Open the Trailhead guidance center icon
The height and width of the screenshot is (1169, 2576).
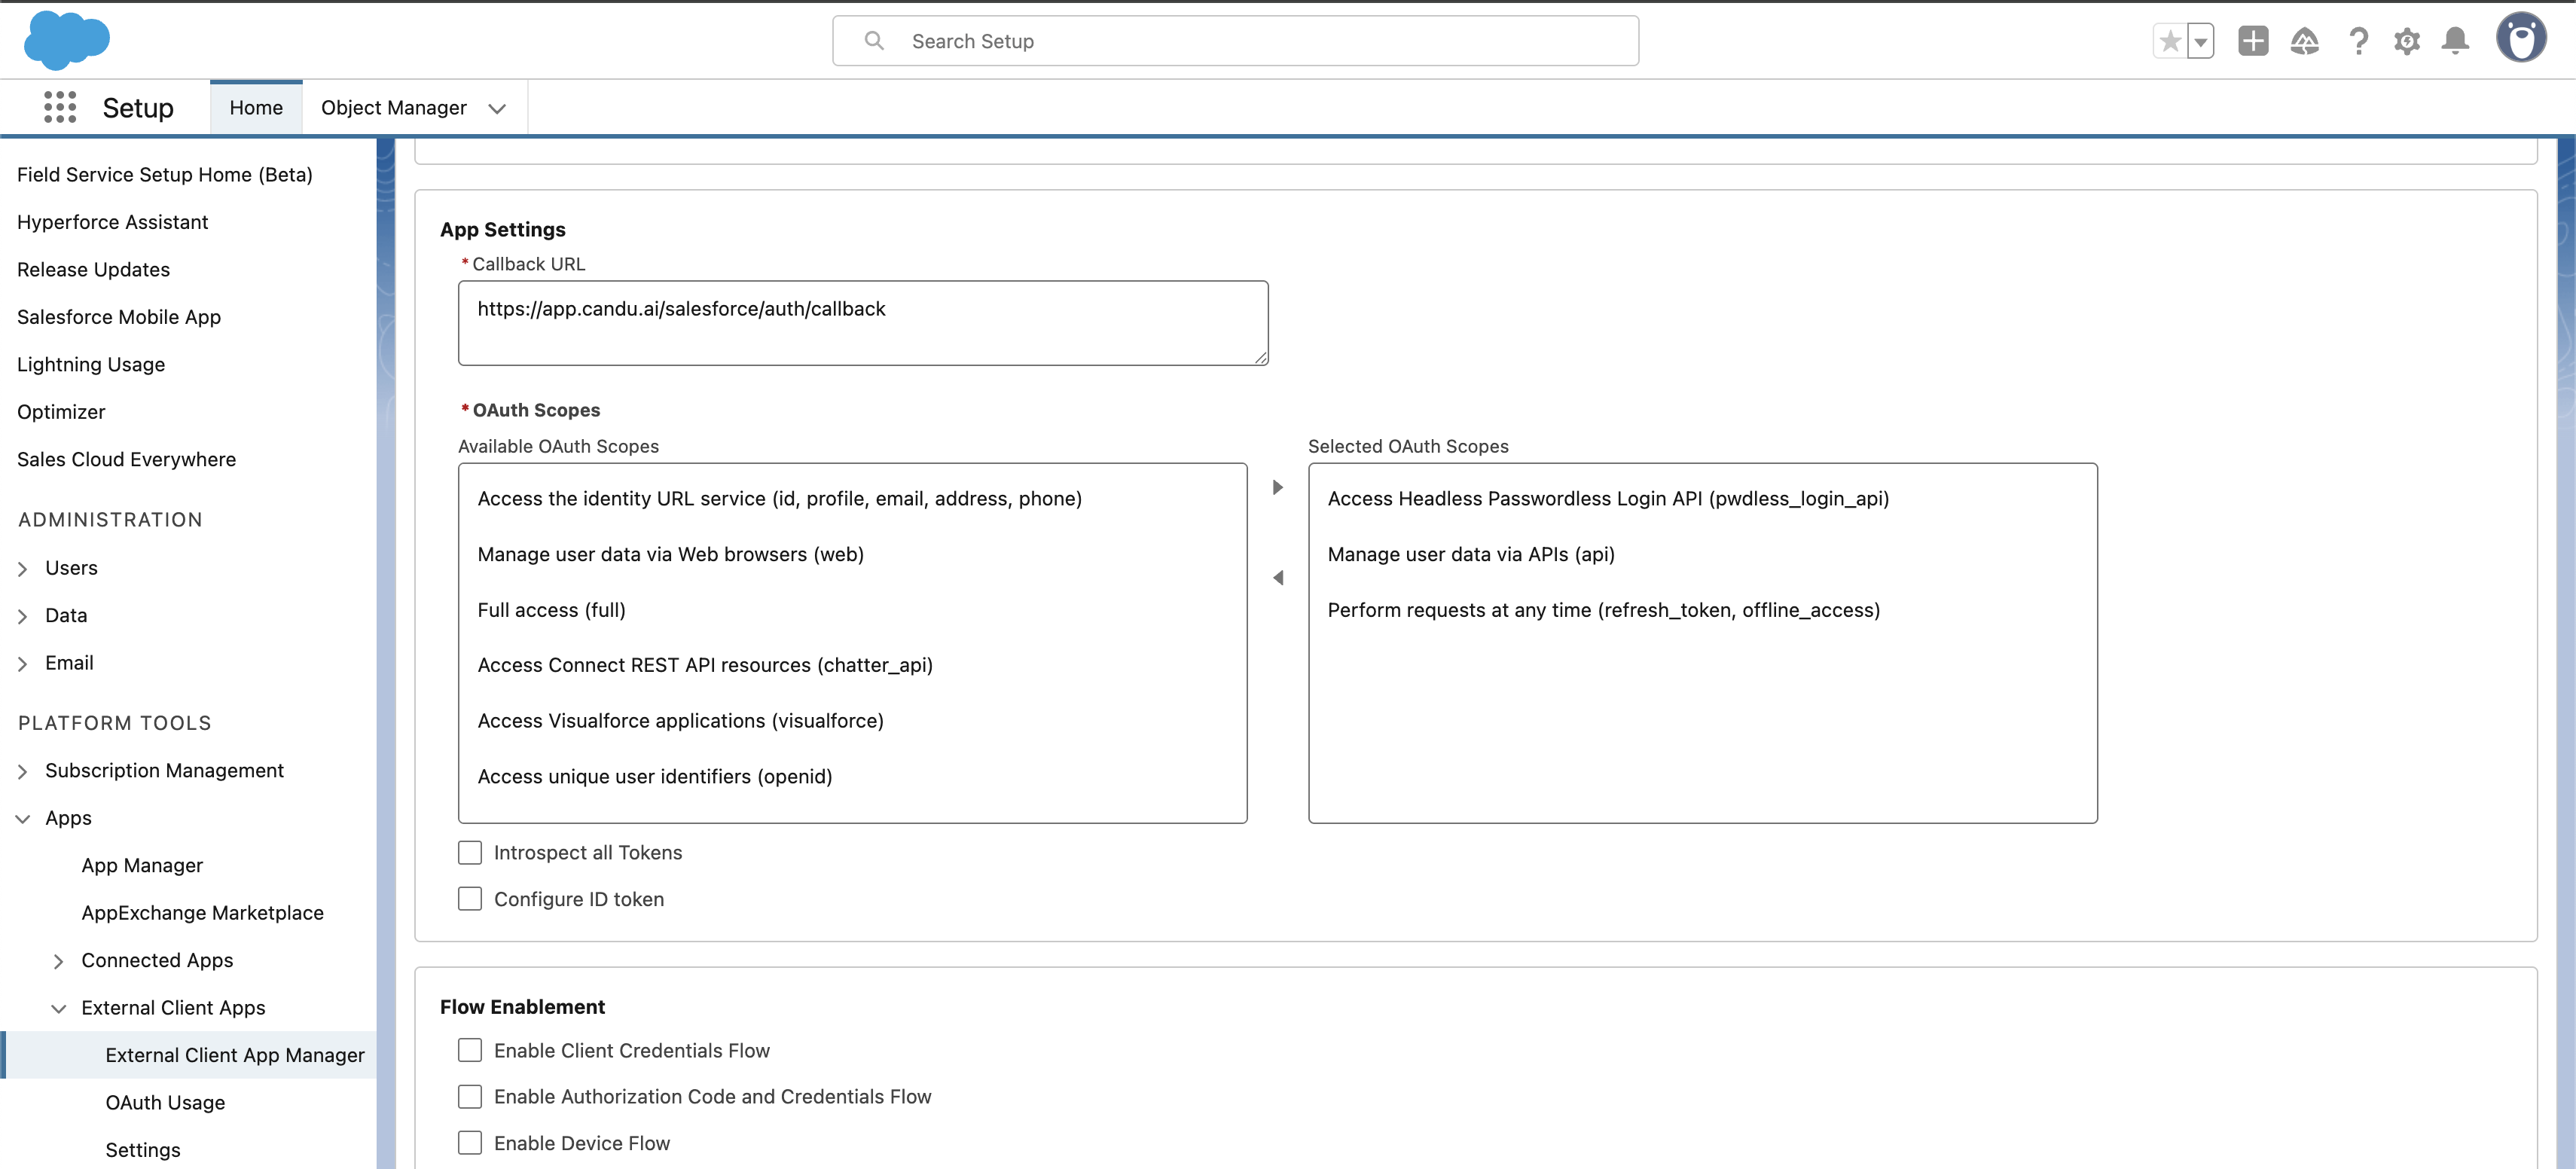pyautogui.click(x=2304, y=41)
